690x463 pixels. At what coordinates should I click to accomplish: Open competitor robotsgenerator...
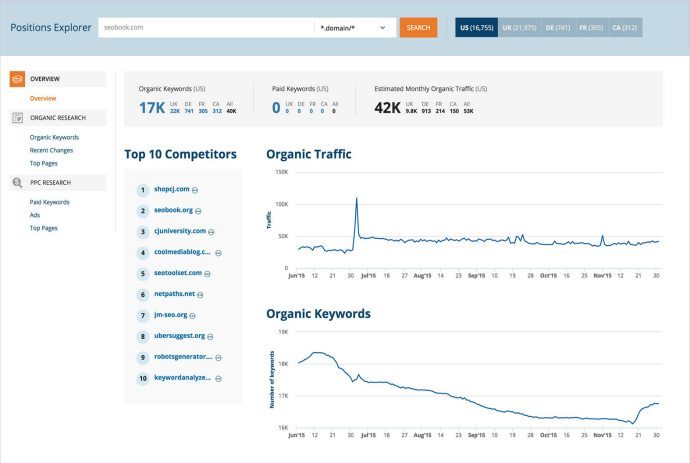(184, 357)
